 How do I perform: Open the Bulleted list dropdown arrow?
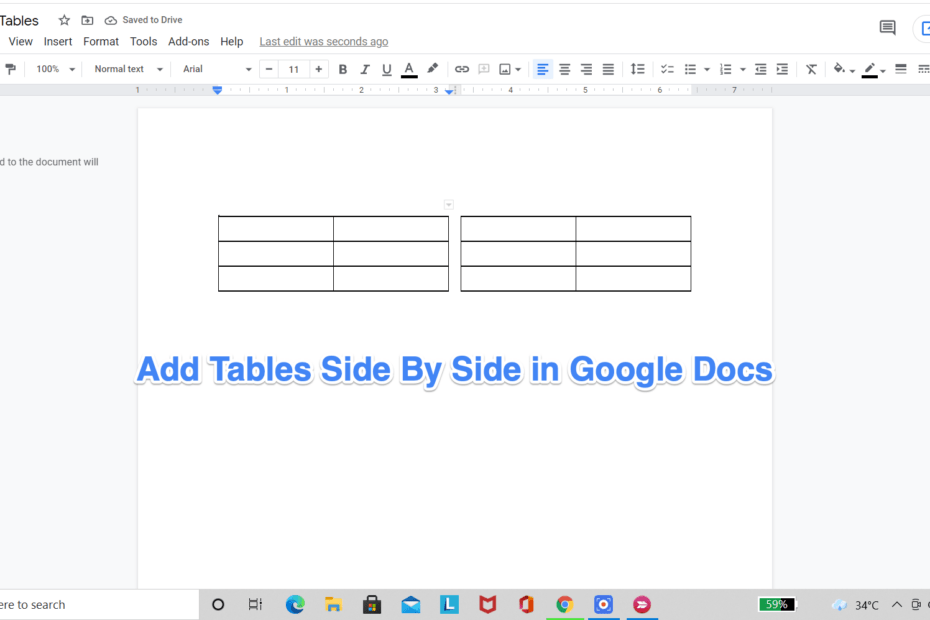[x=706, y=70]
